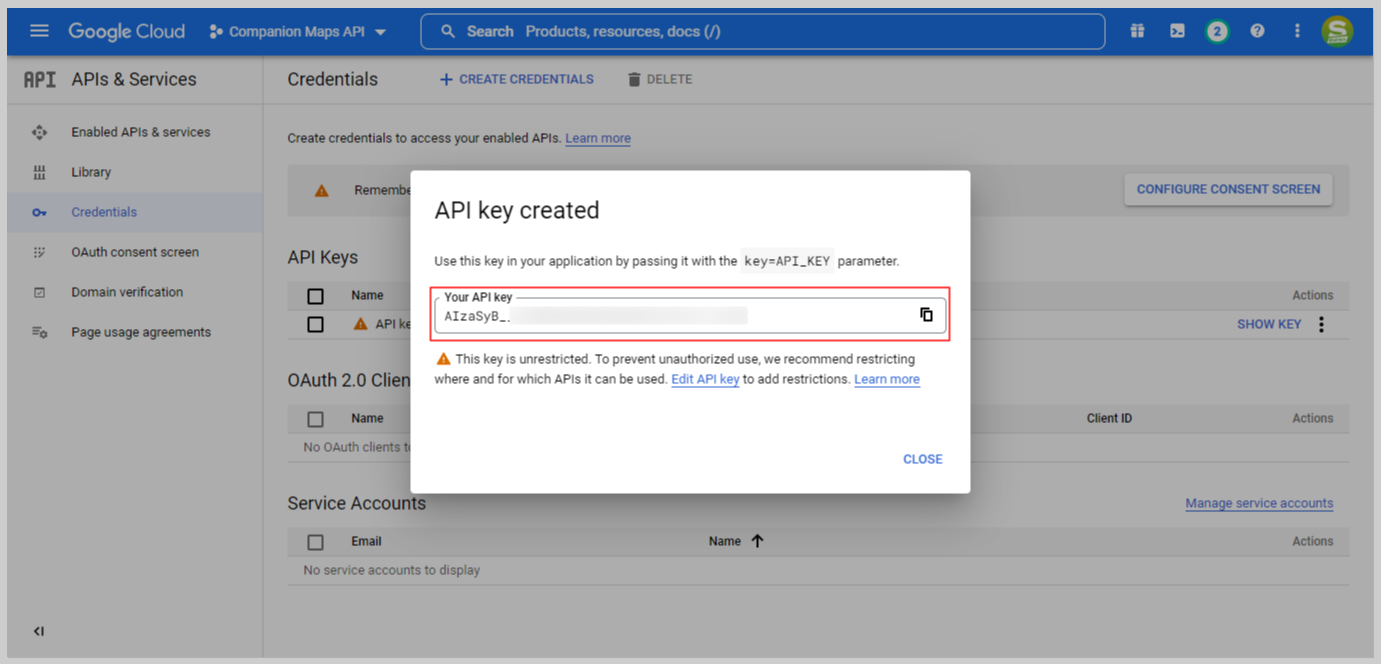Tick the Service Accounts table header checkbox
Viewport: 1381px width, 664px height.
click(316, 542)
